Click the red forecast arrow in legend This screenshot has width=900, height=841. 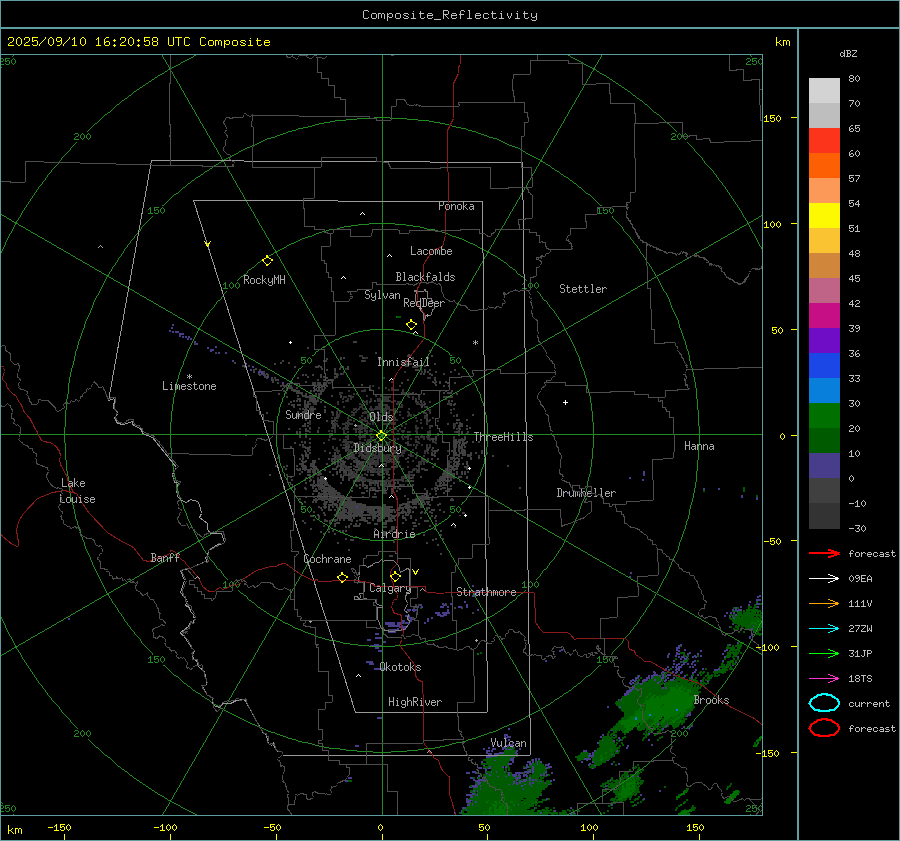824,553
